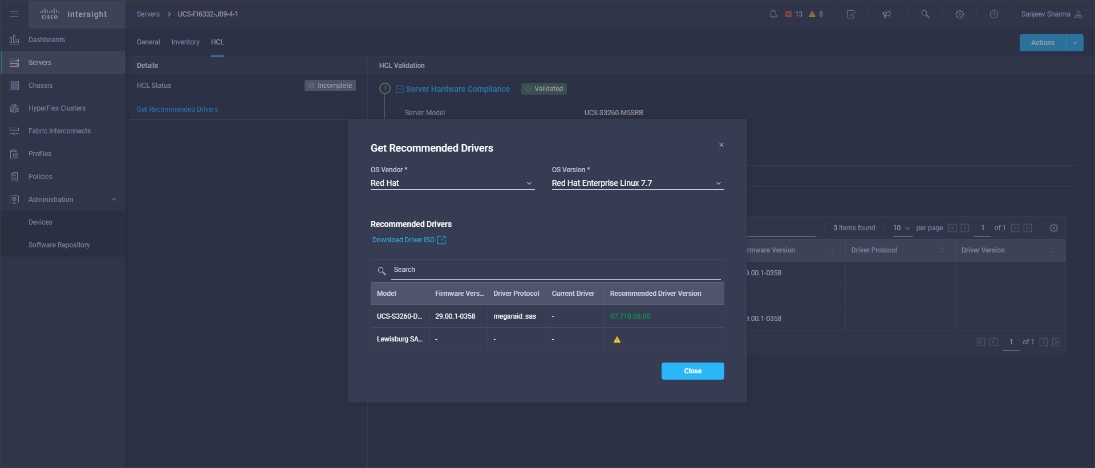The width and height of the screenshot is (1095, 468).
Task: Click the Search field in the drivers dialog
Action: [x=557, y=270]
